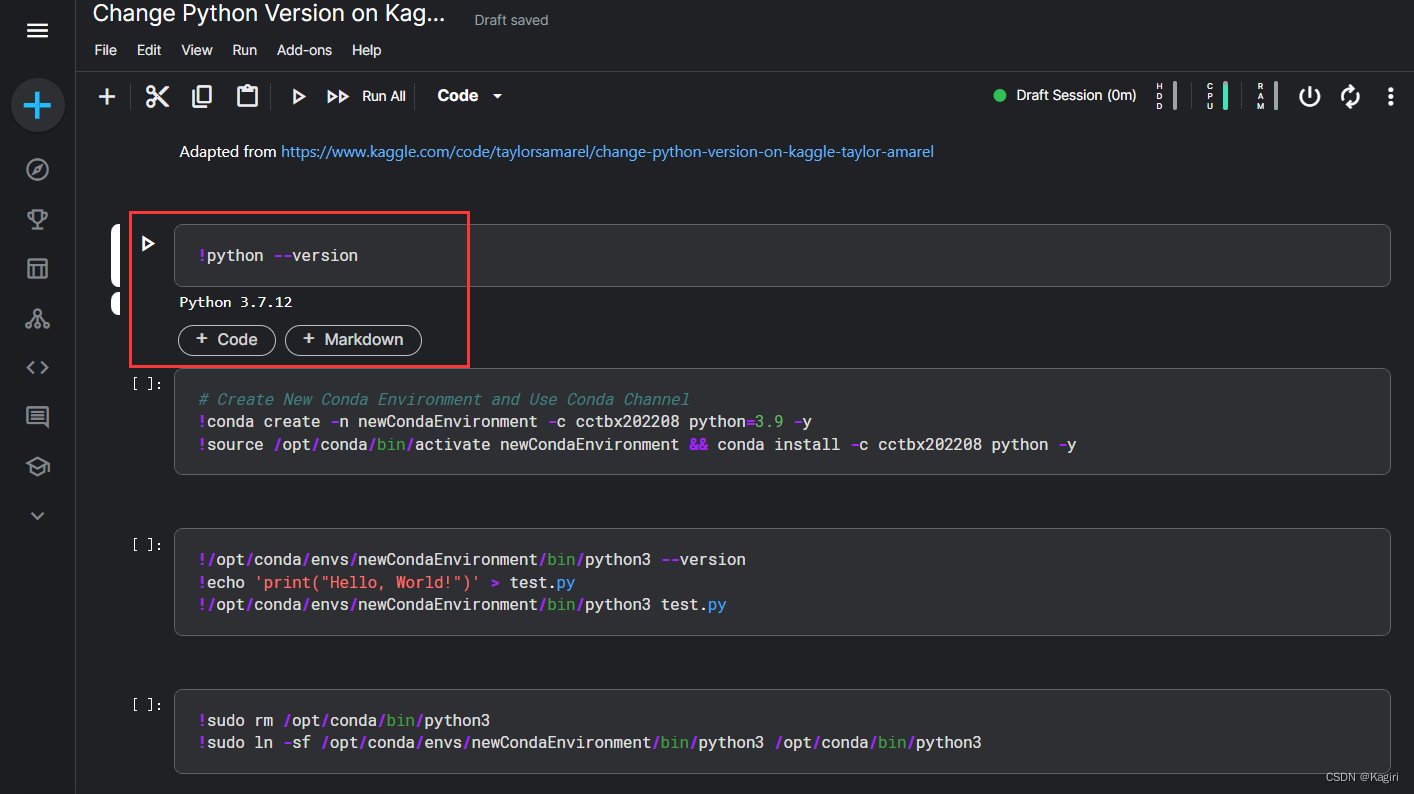Viewport: 1414px width, 794px height.
Task: Open the Home compass icon in sidebar
Action: (x=37, y=169)
